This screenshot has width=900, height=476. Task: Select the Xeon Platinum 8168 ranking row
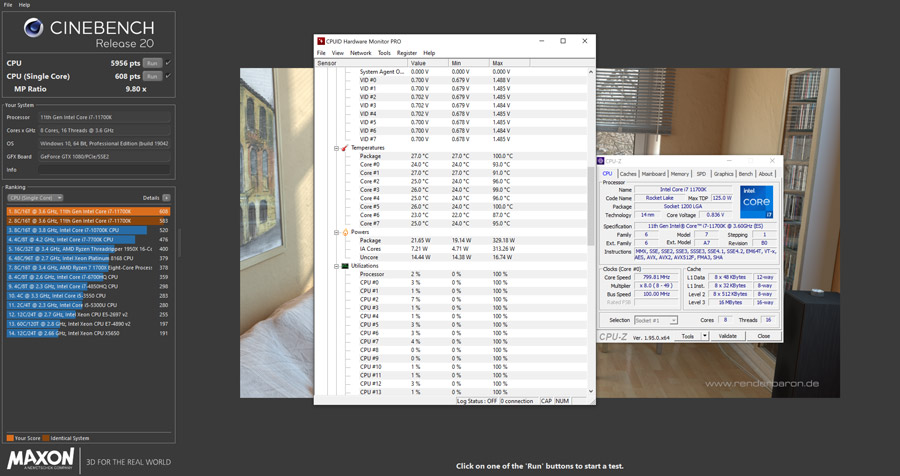coord(88,258)
